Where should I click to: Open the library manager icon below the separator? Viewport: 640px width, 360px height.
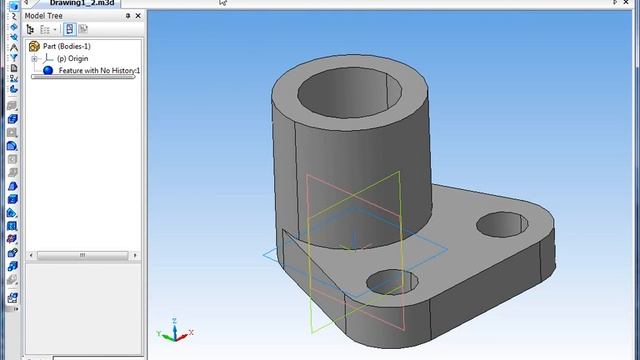tap(12, 298)
